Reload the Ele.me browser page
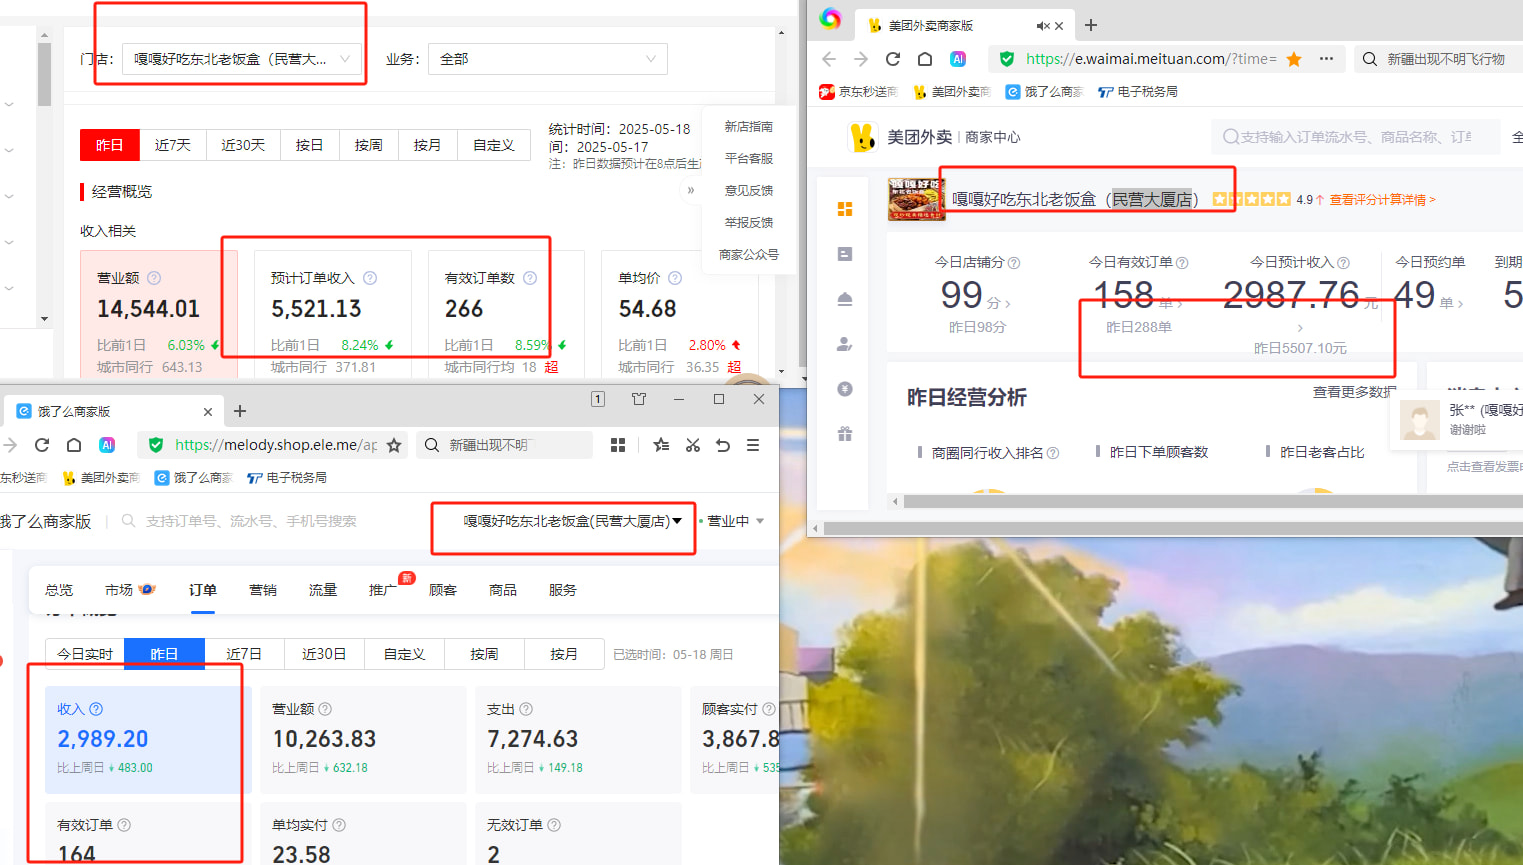The height and width of the screenshot is (865, 1523). tap(42, 445)
